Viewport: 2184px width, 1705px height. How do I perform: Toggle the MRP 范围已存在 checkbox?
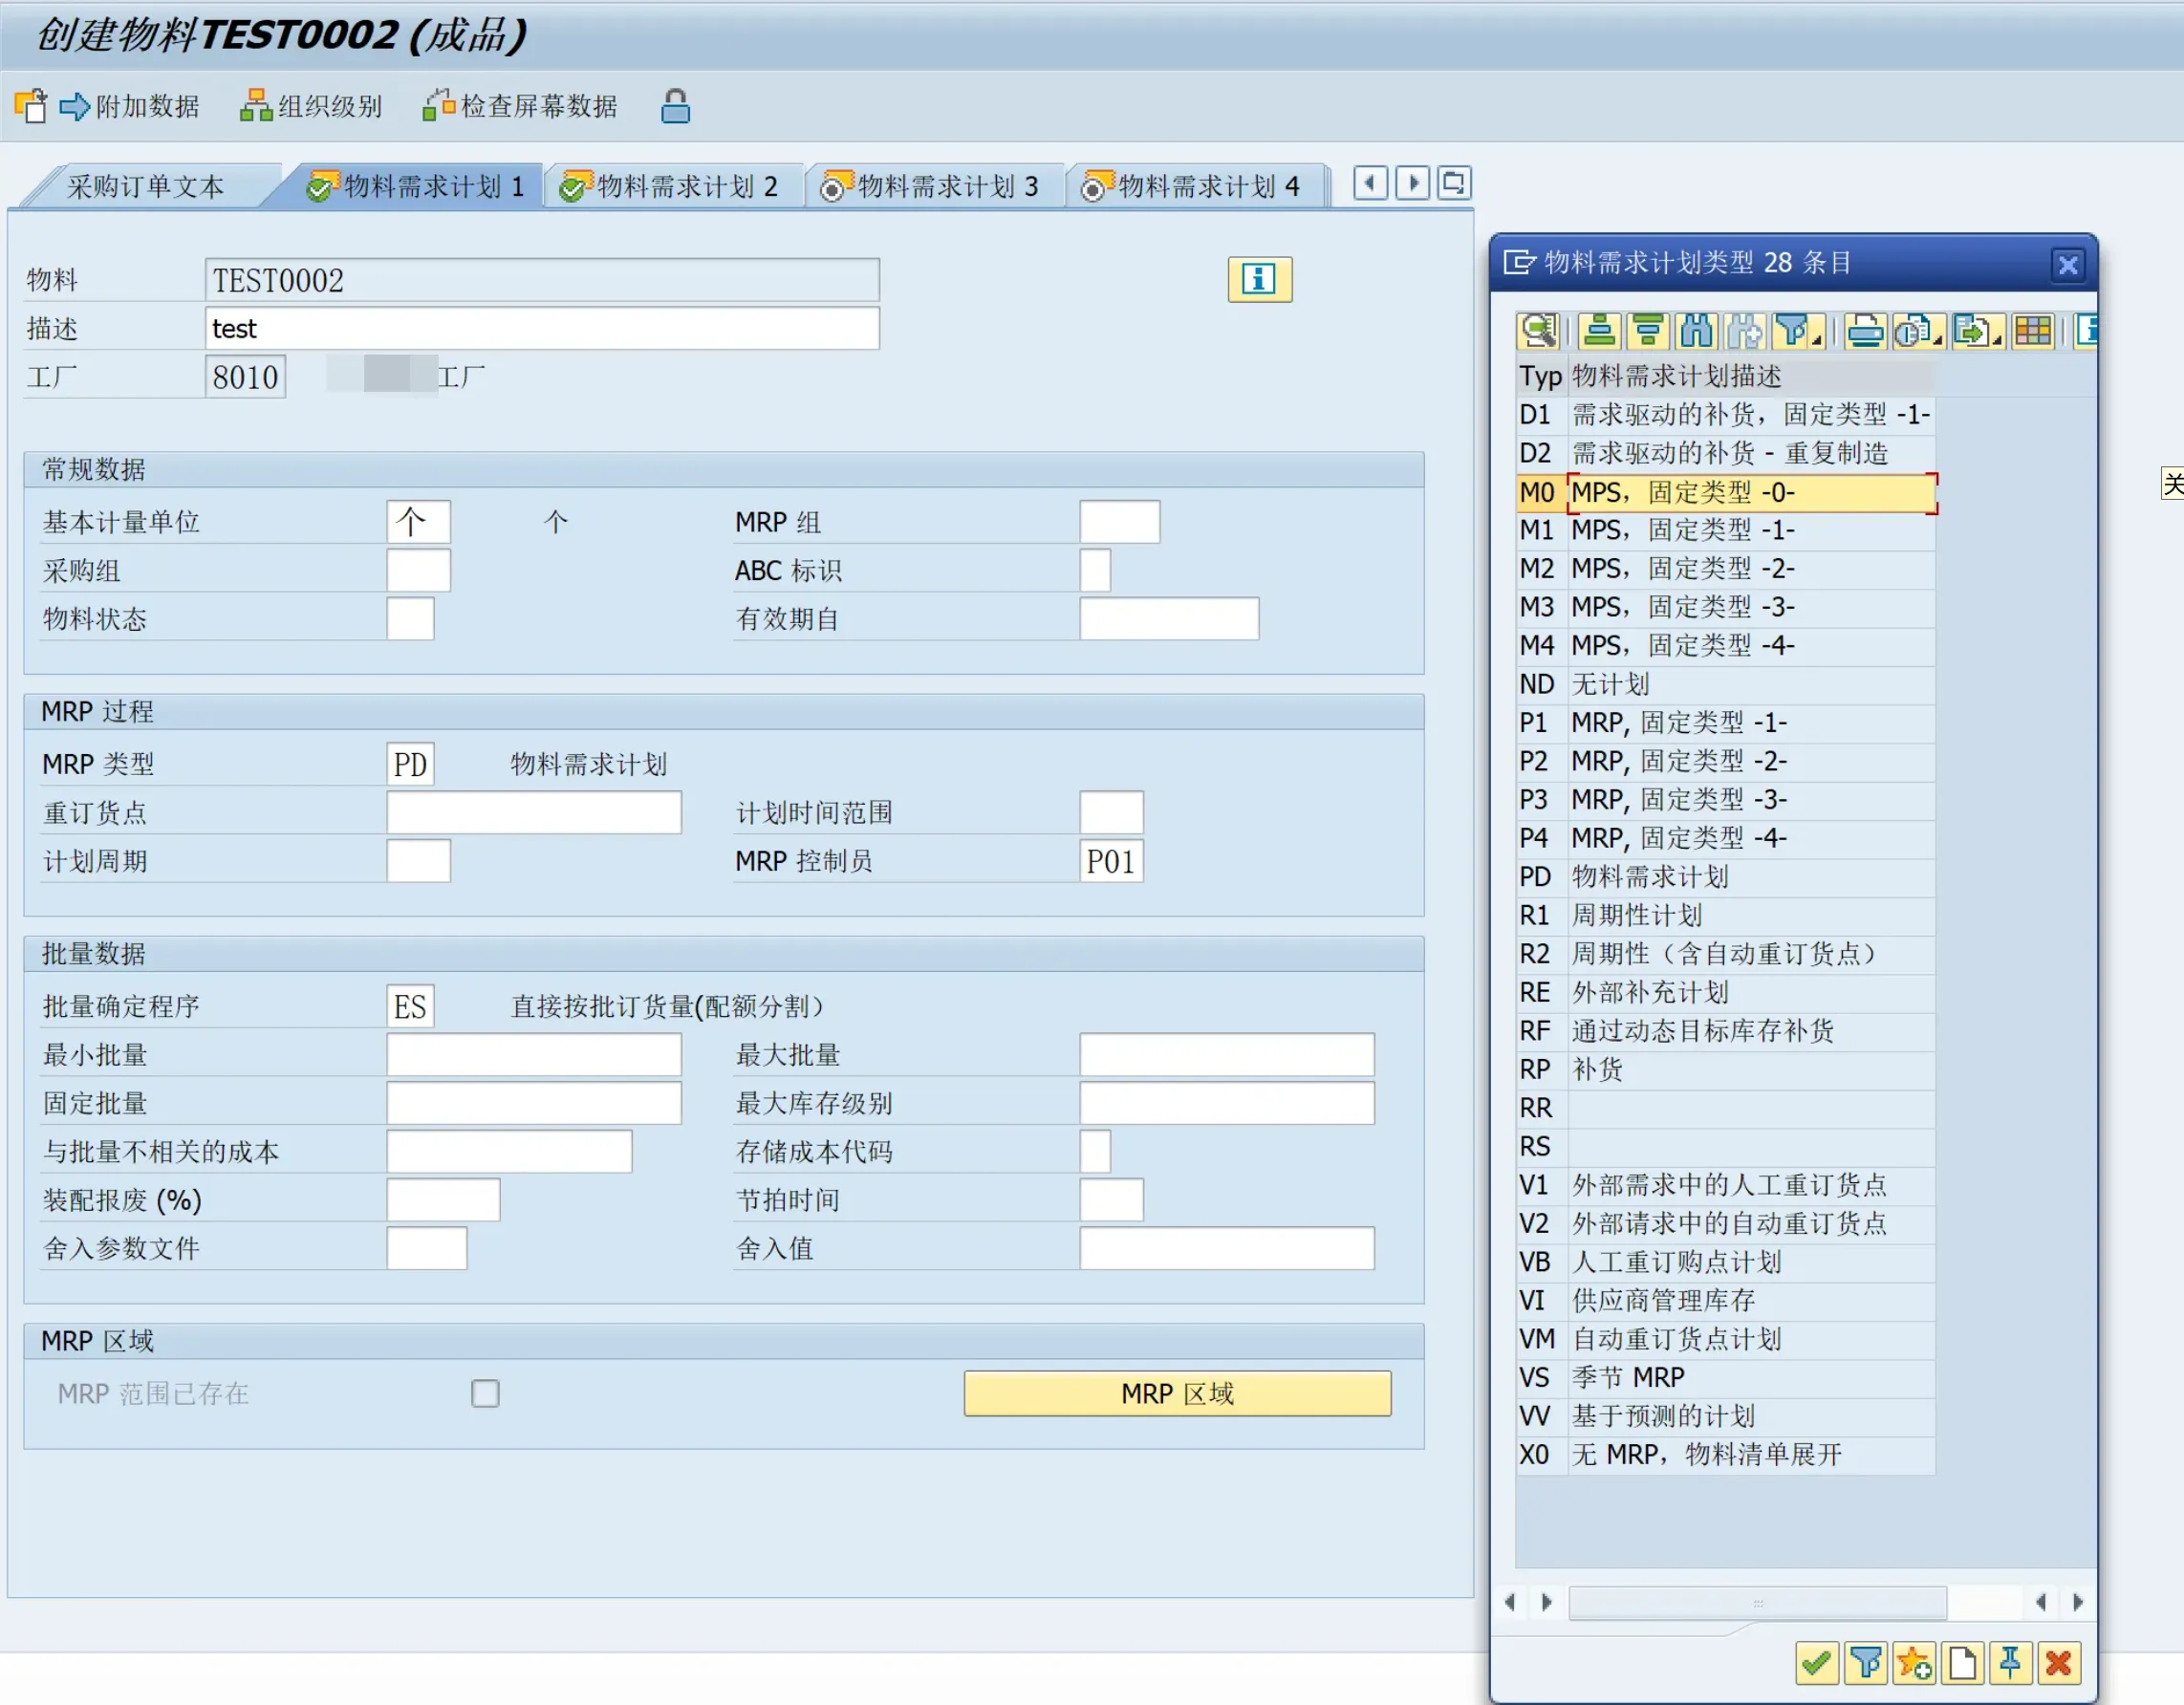485,1393
